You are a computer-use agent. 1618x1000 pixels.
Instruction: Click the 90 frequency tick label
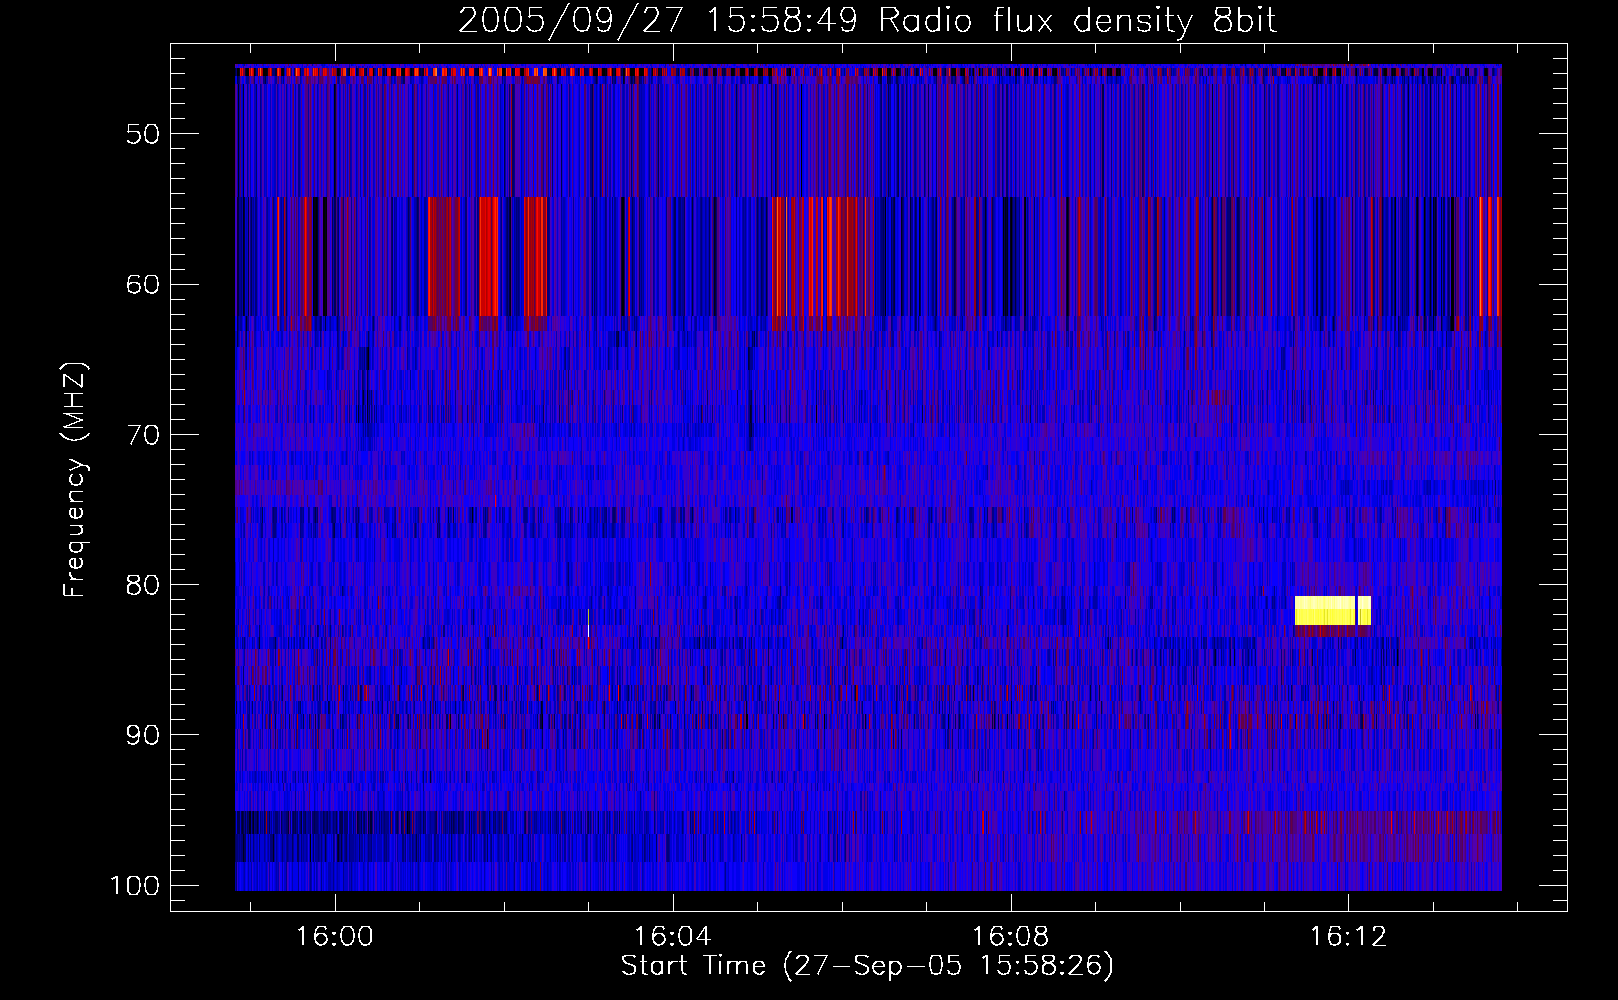(x=143, y=735)
